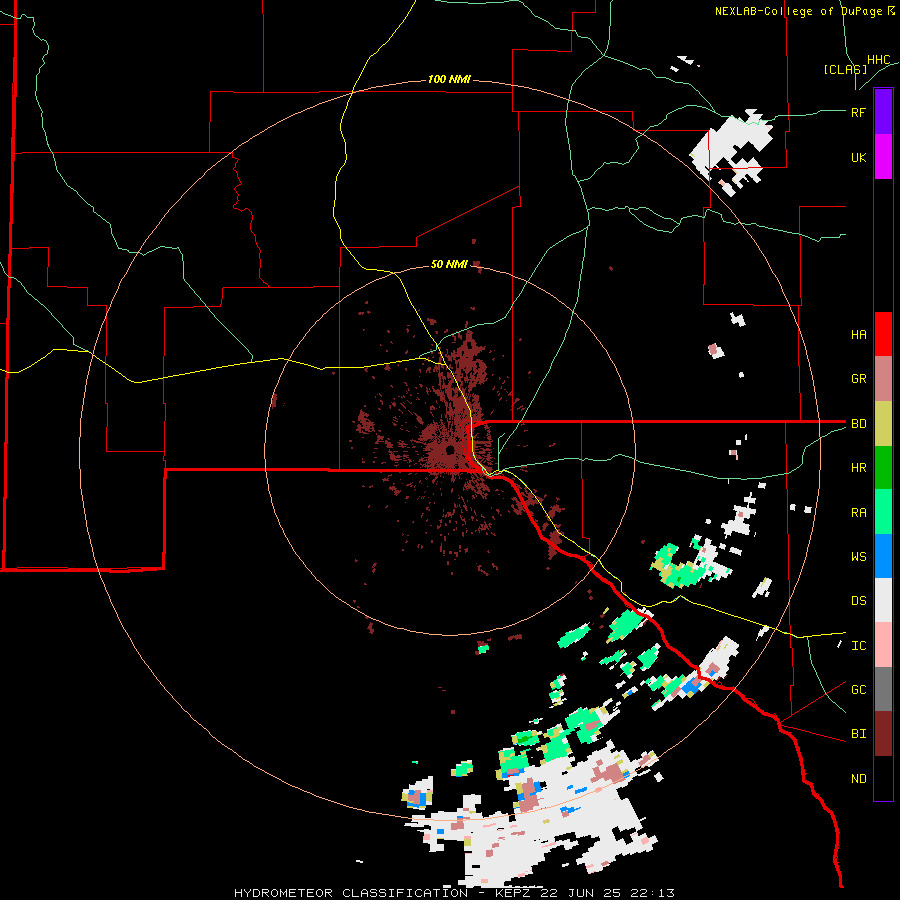Viewport: 900px width, 900px height.
Task: Click the HA legend label
Action: pos(858,335)
